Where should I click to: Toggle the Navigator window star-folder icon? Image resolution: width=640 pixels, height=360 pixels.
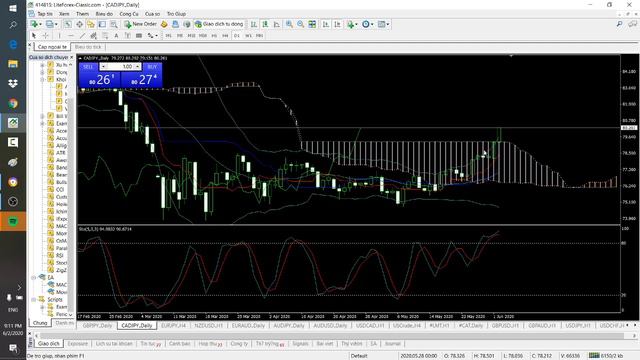tap(91, 24)
